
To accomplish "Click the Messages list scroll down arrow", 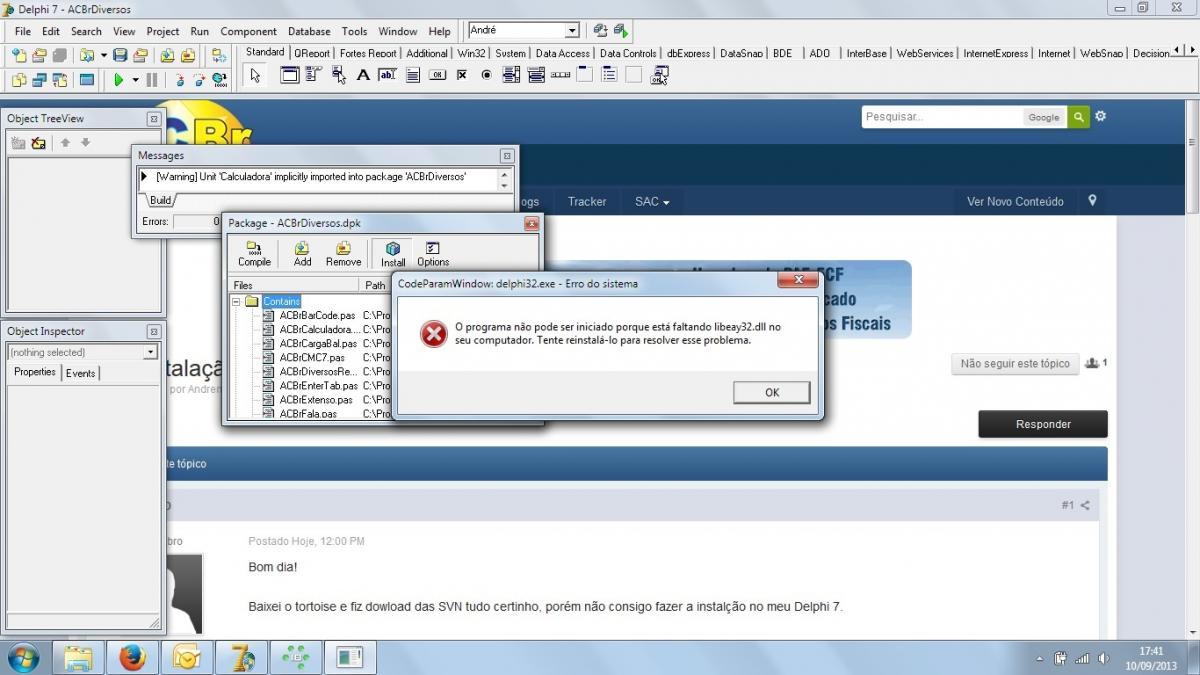I will point(505,186).
